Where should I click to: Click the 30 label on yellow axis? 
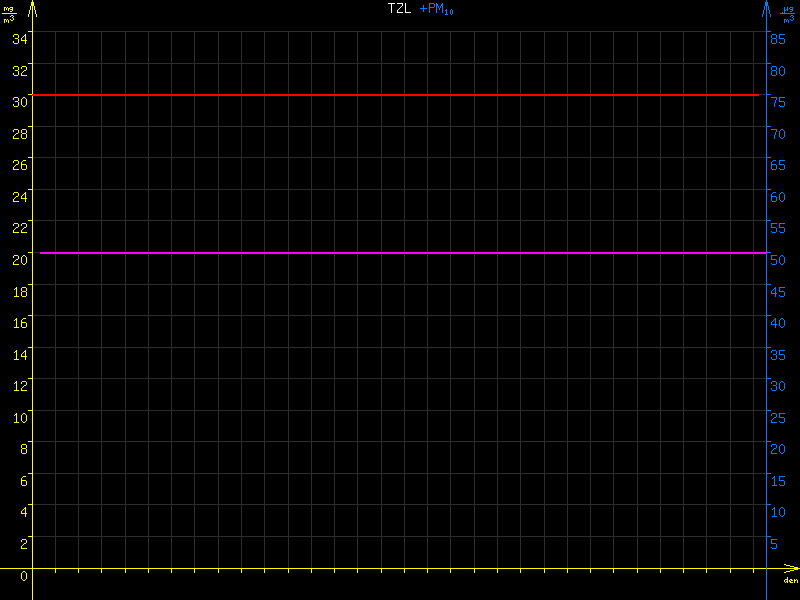19,101
